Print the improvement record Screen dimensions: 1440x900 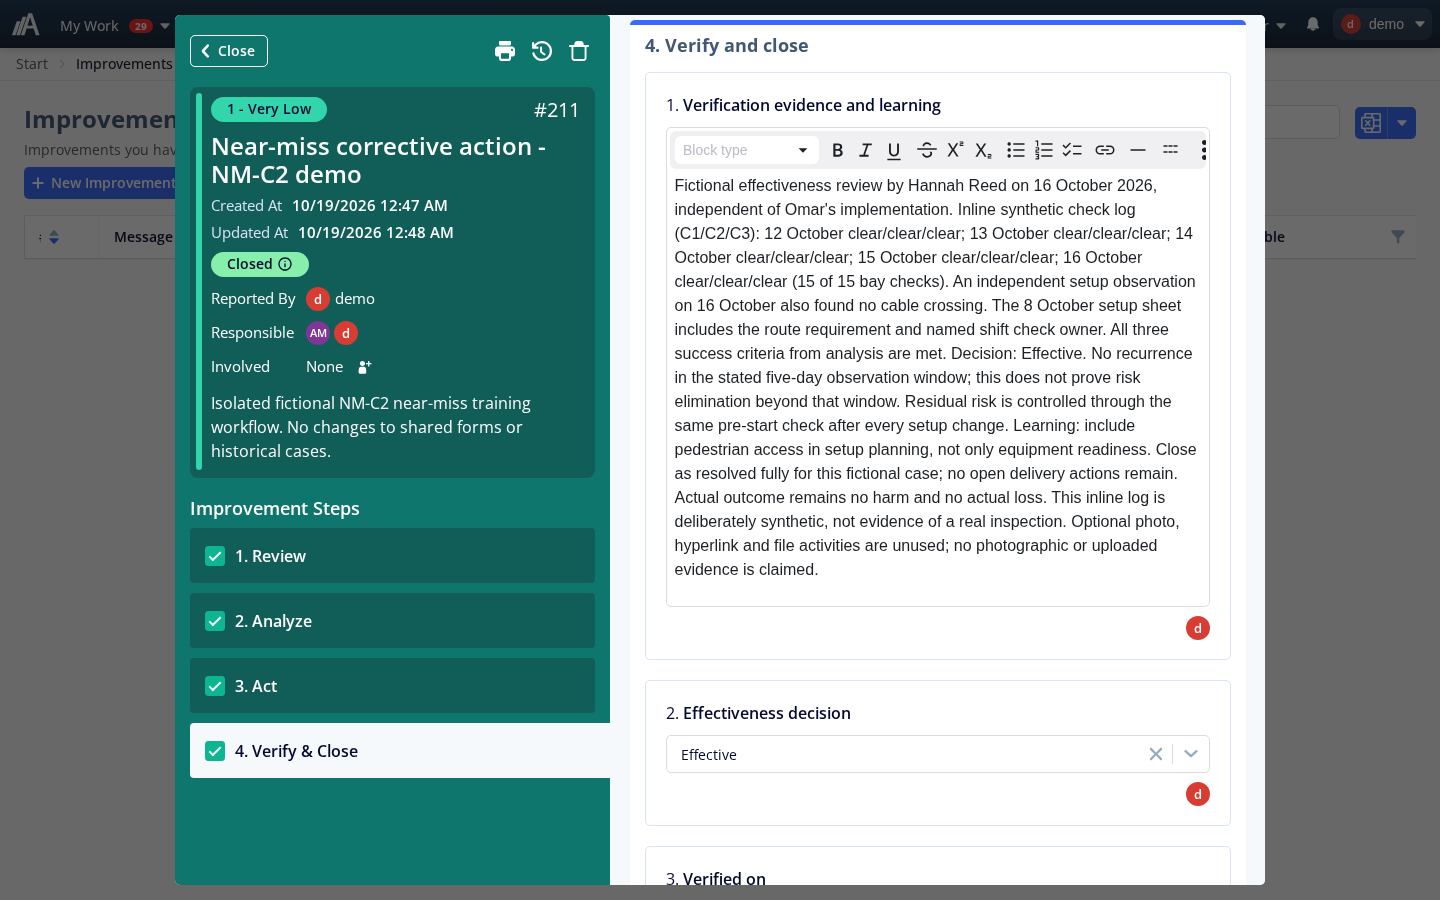click(x=505, y=51)
